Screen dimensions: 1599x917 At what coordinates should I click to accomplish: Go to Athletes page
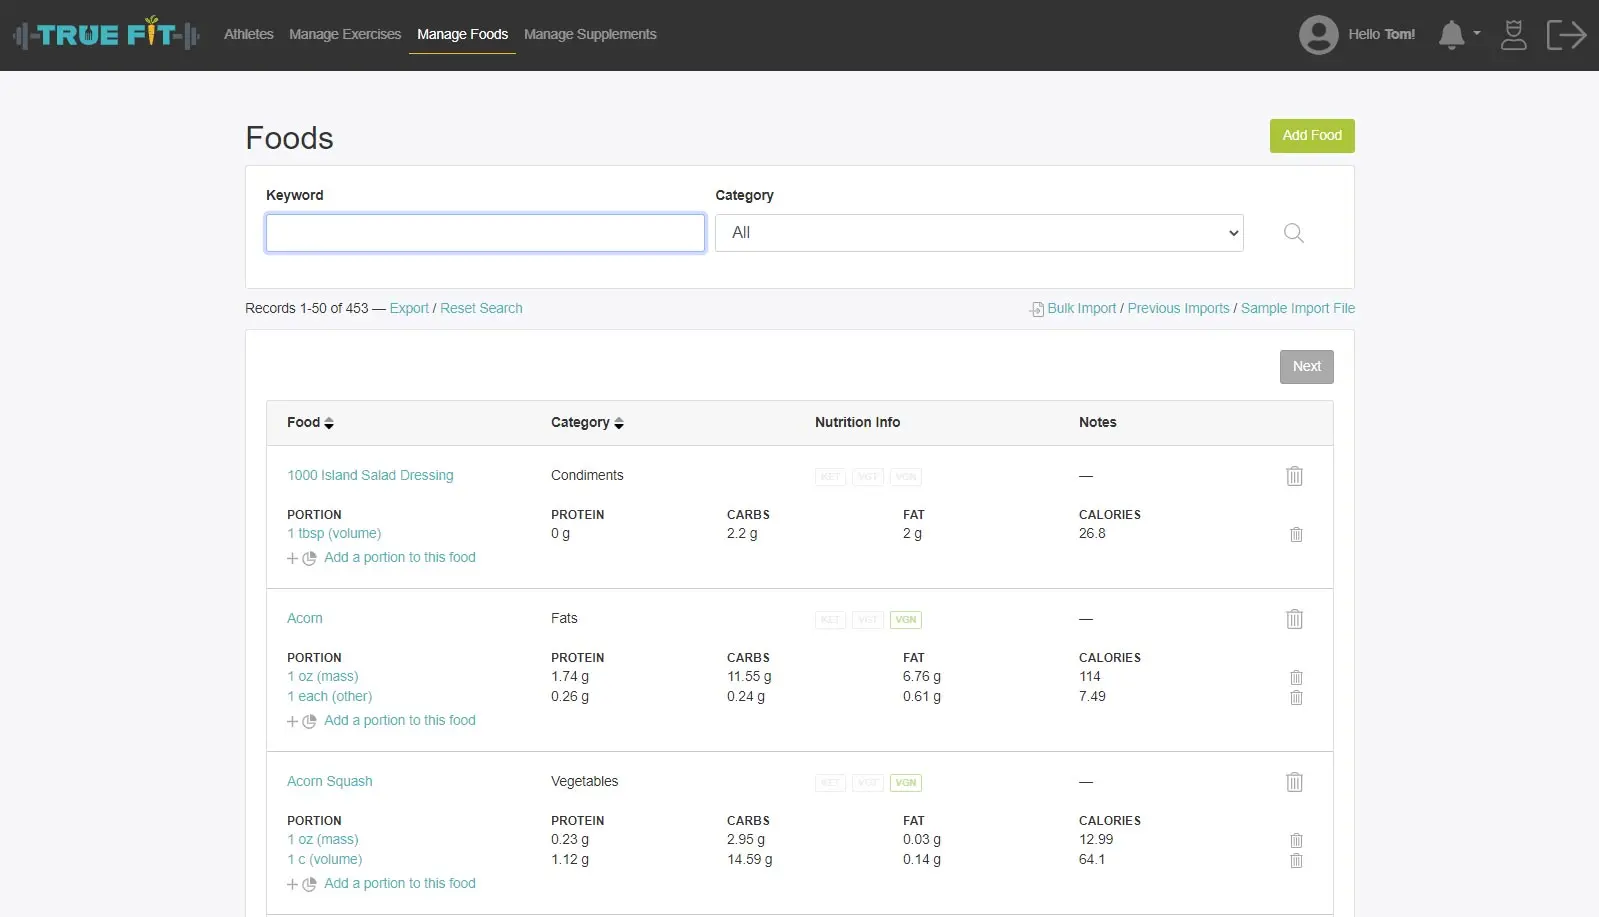(x=249, y=34)
